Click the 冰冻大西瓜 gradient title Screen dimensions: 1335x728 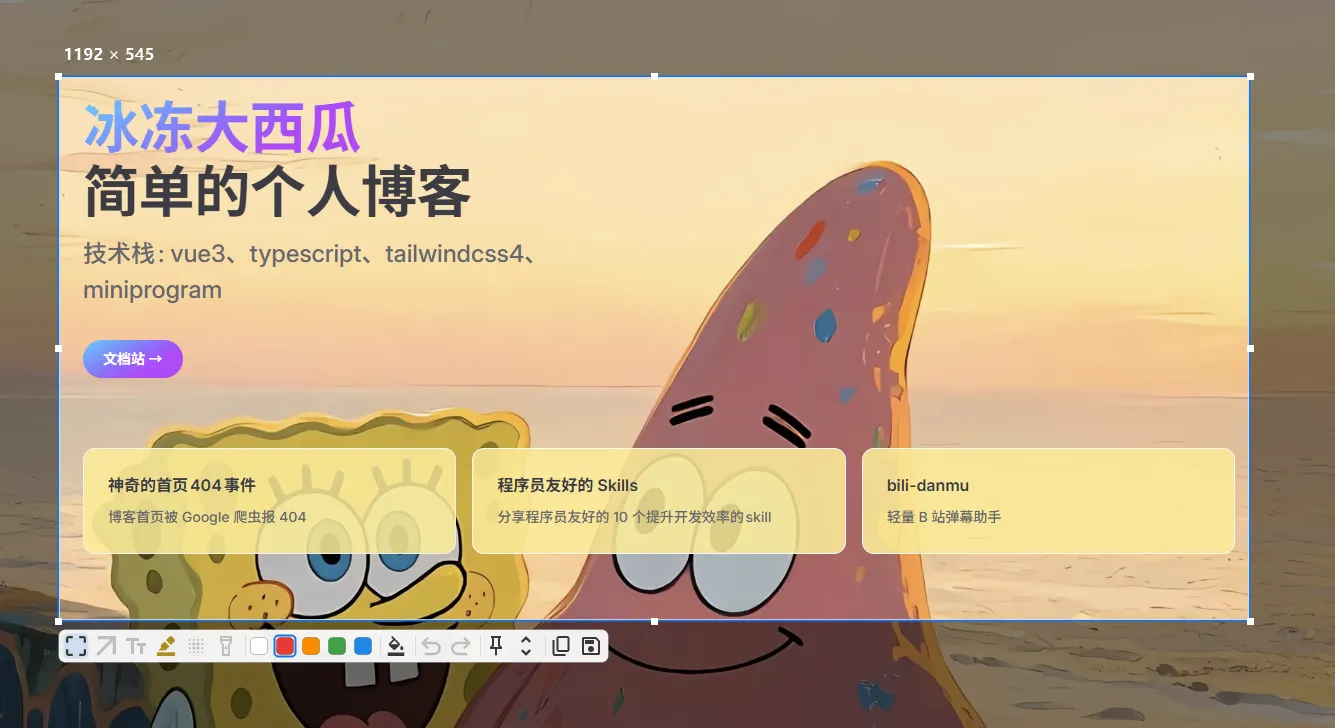(x=222, y=129)
